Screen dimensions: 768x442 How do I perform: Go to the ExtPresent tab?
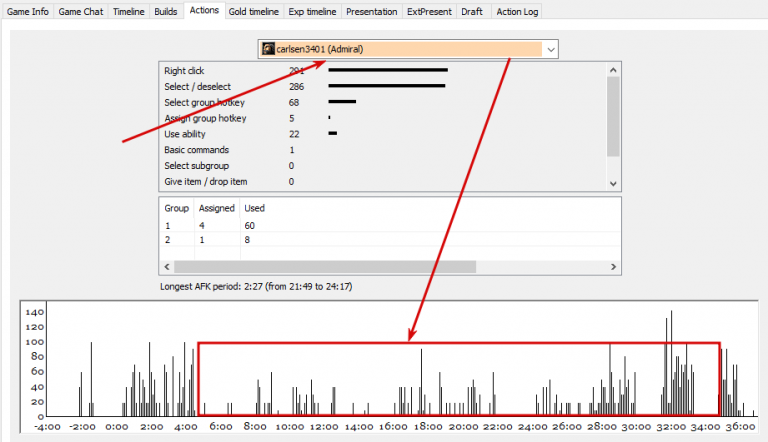429,11
